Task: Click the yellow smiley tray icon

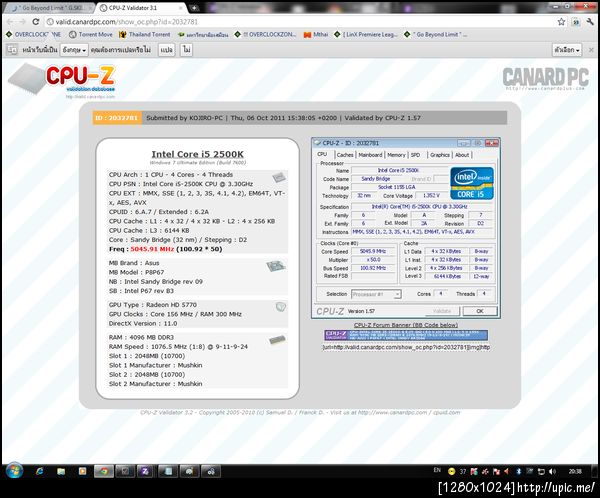Action: click(x=452, y=472)
